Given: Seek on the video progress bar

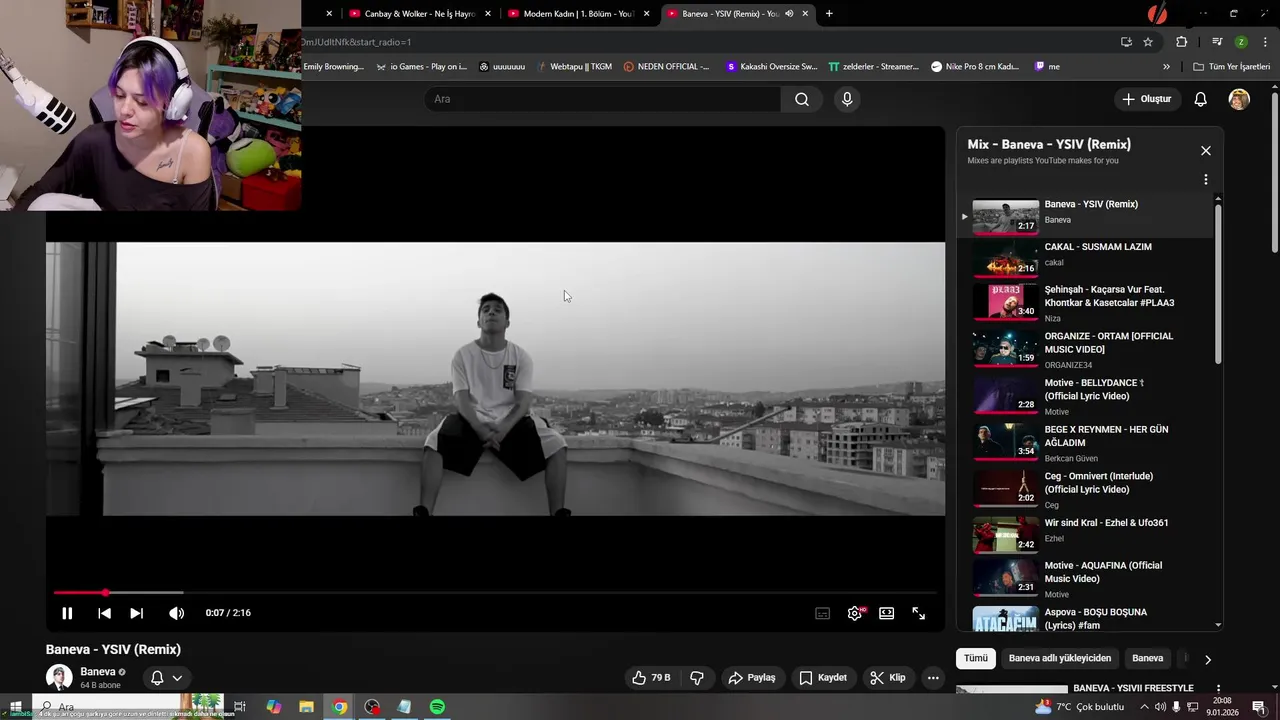Looking at the screenshot, I should click(x=495, y=593).
